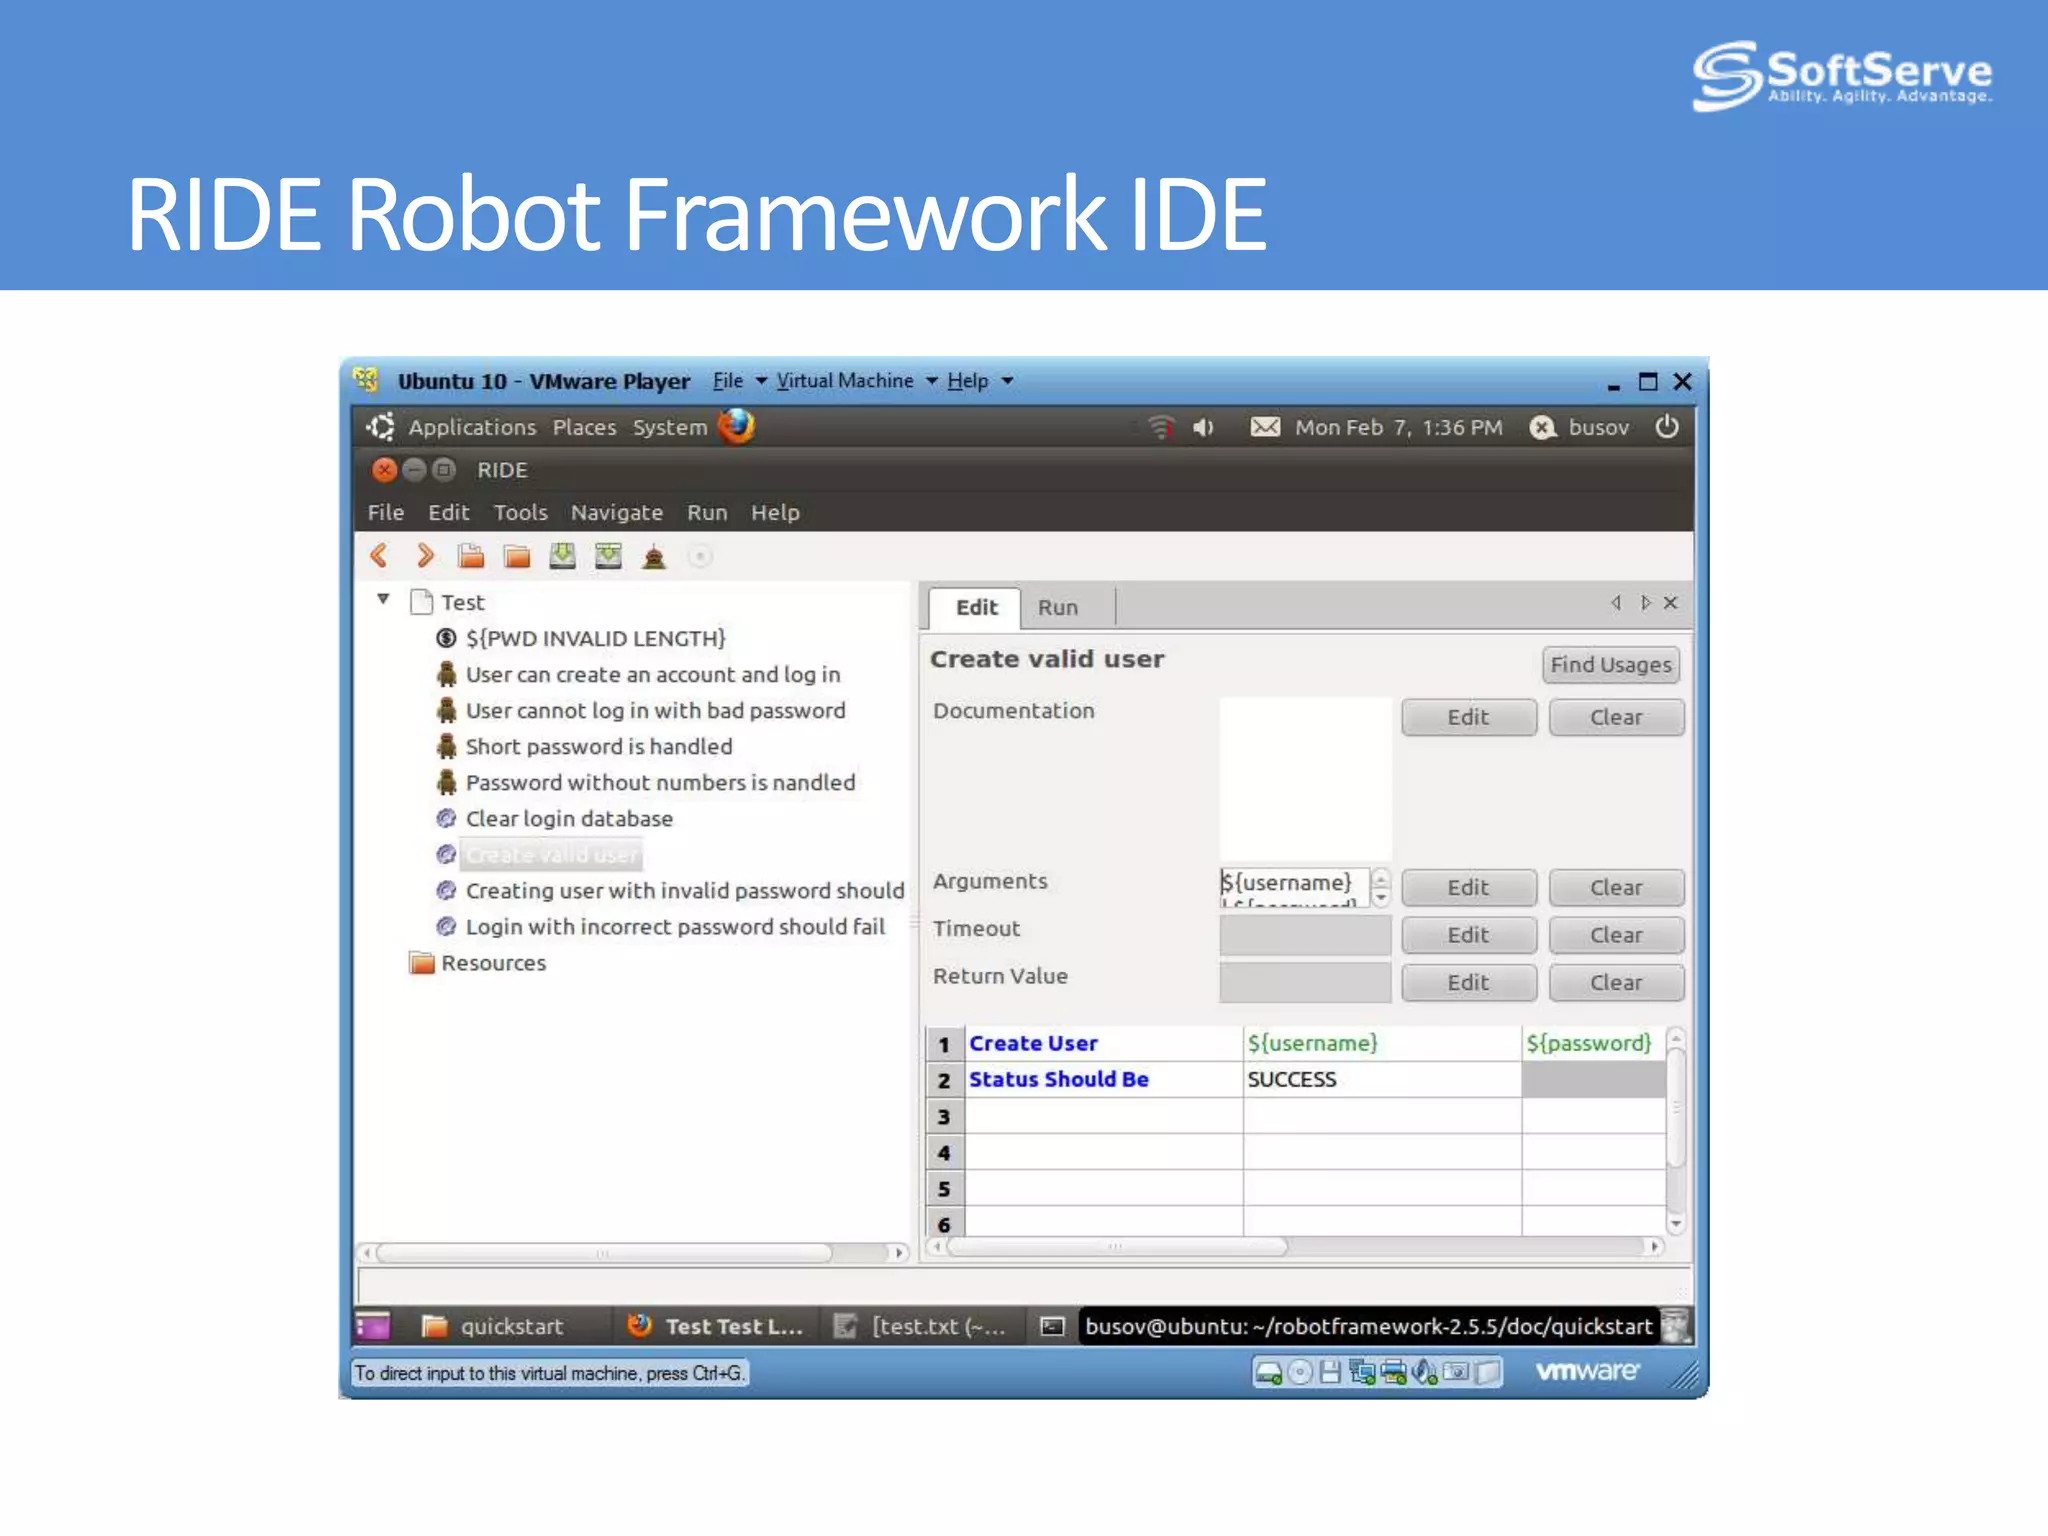
Task: Open the Tools menu in RIDE
Action: [520, 513]
